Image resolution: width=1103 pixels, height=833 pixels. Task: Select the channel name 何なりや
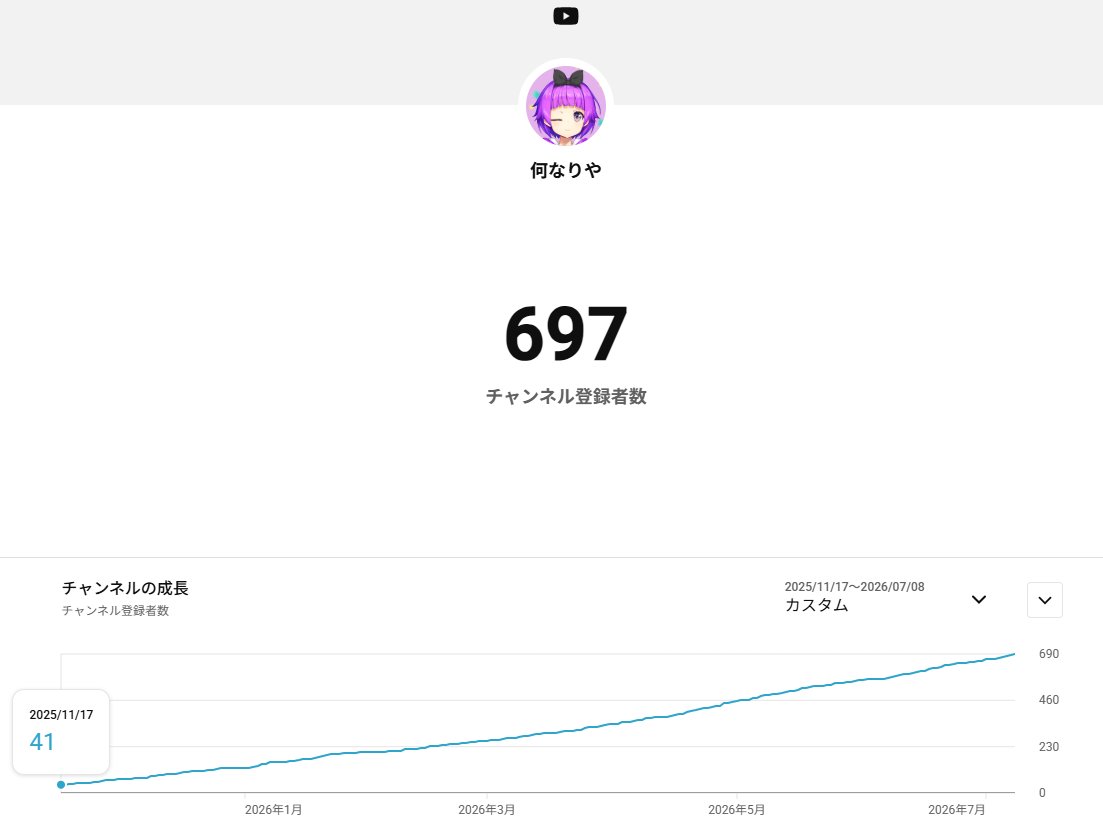[x=566, y=170]
